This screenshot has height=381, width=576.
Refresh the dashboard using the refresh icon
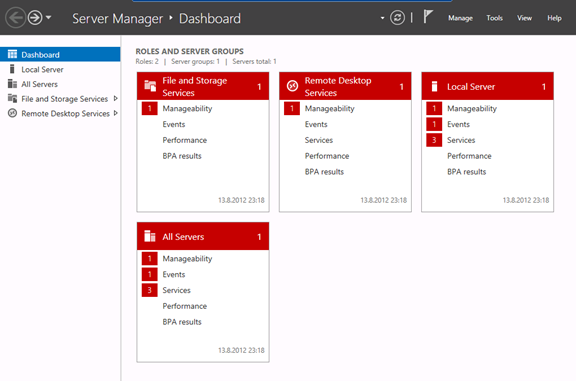397,18
